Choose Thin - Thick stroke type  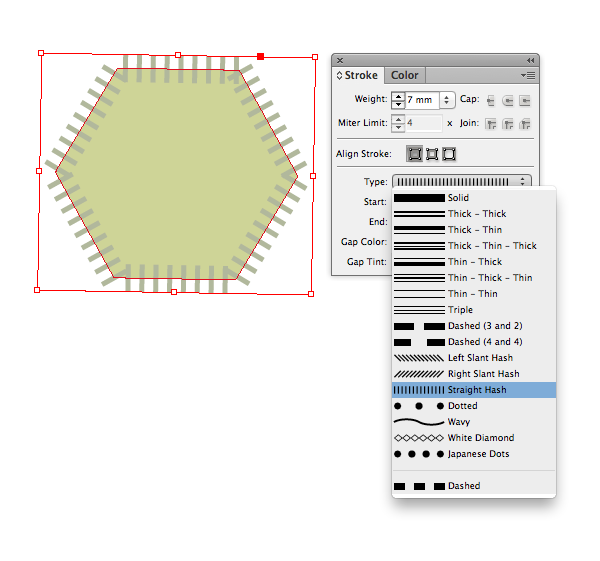pos(474,262)
